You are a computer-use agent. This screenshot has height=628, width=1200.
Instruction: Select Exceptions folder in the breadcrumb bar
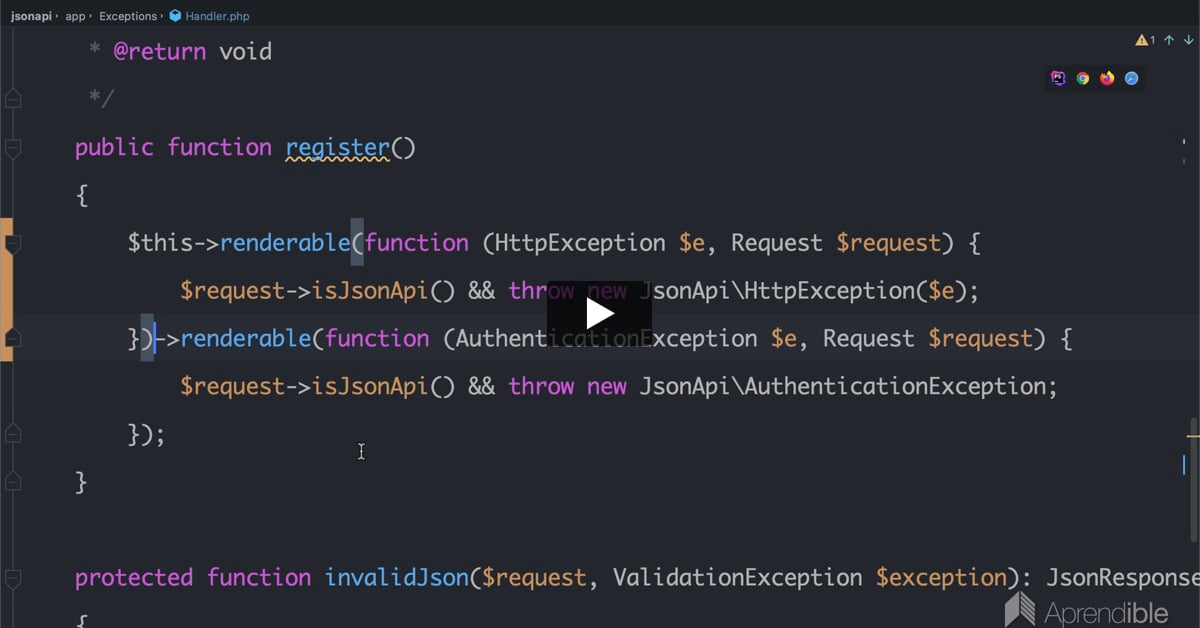128,16
